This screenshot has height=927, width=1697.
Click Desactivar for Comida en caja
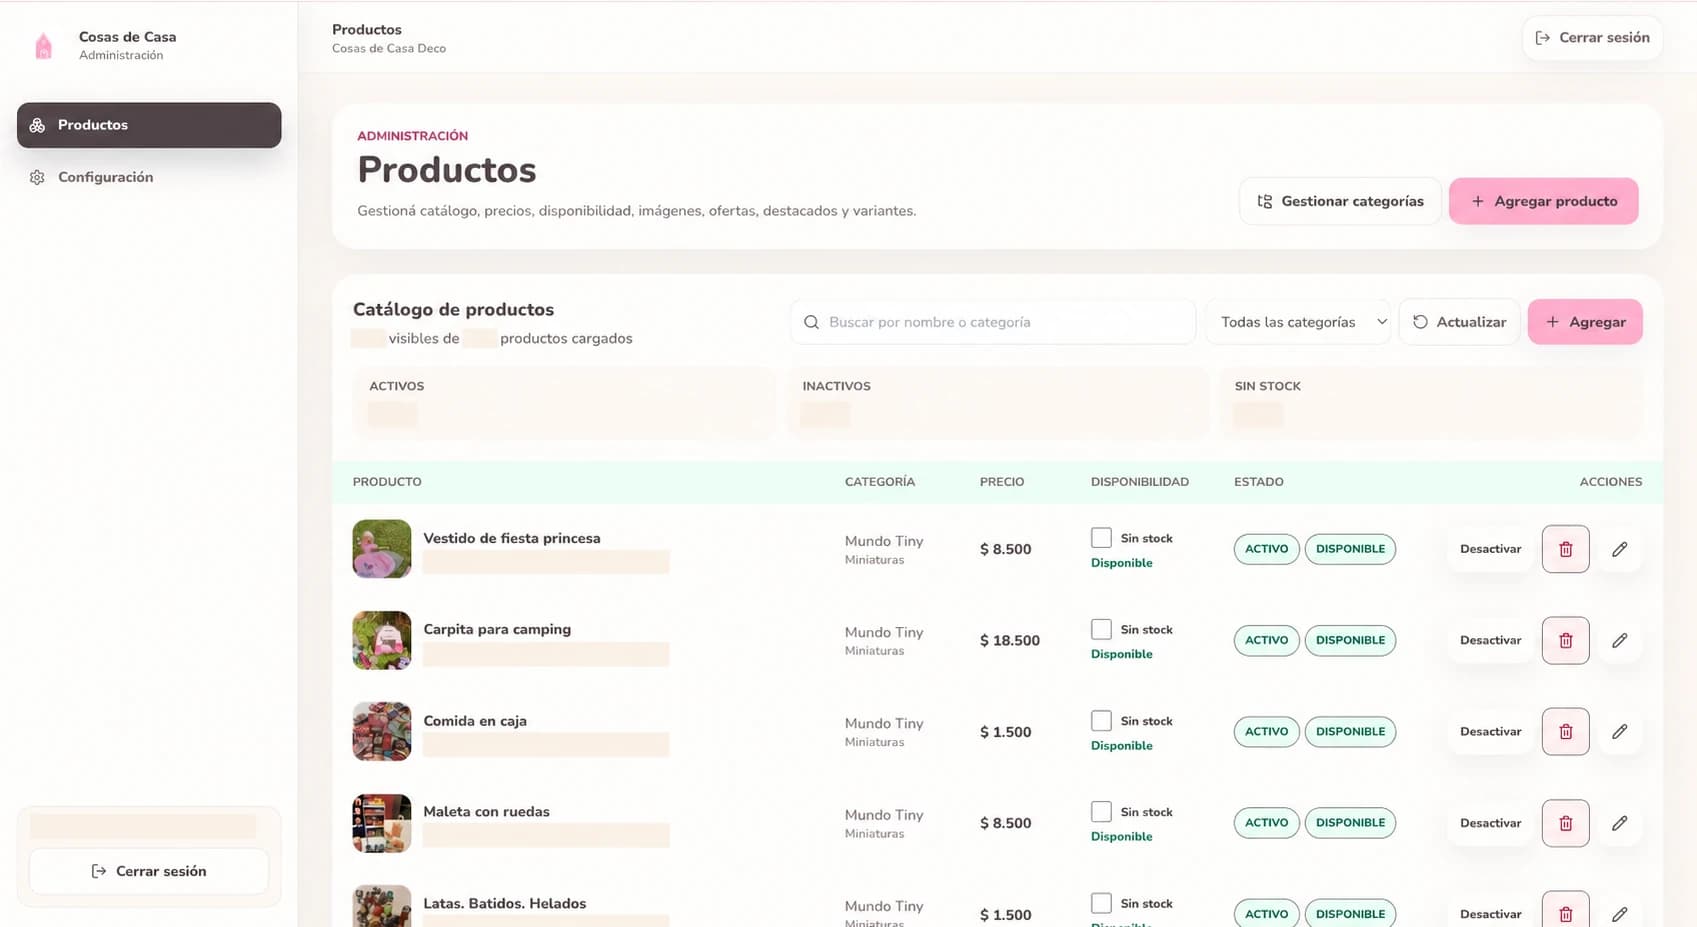(1490, 732)
